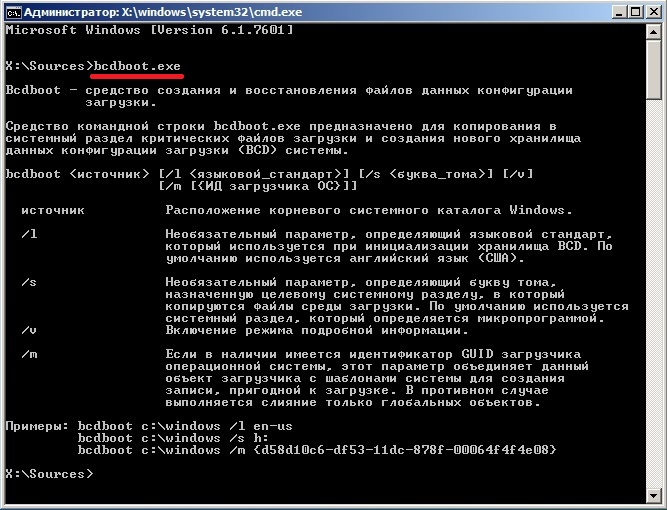Click the scrollbar down arrow

coord(653,494)
